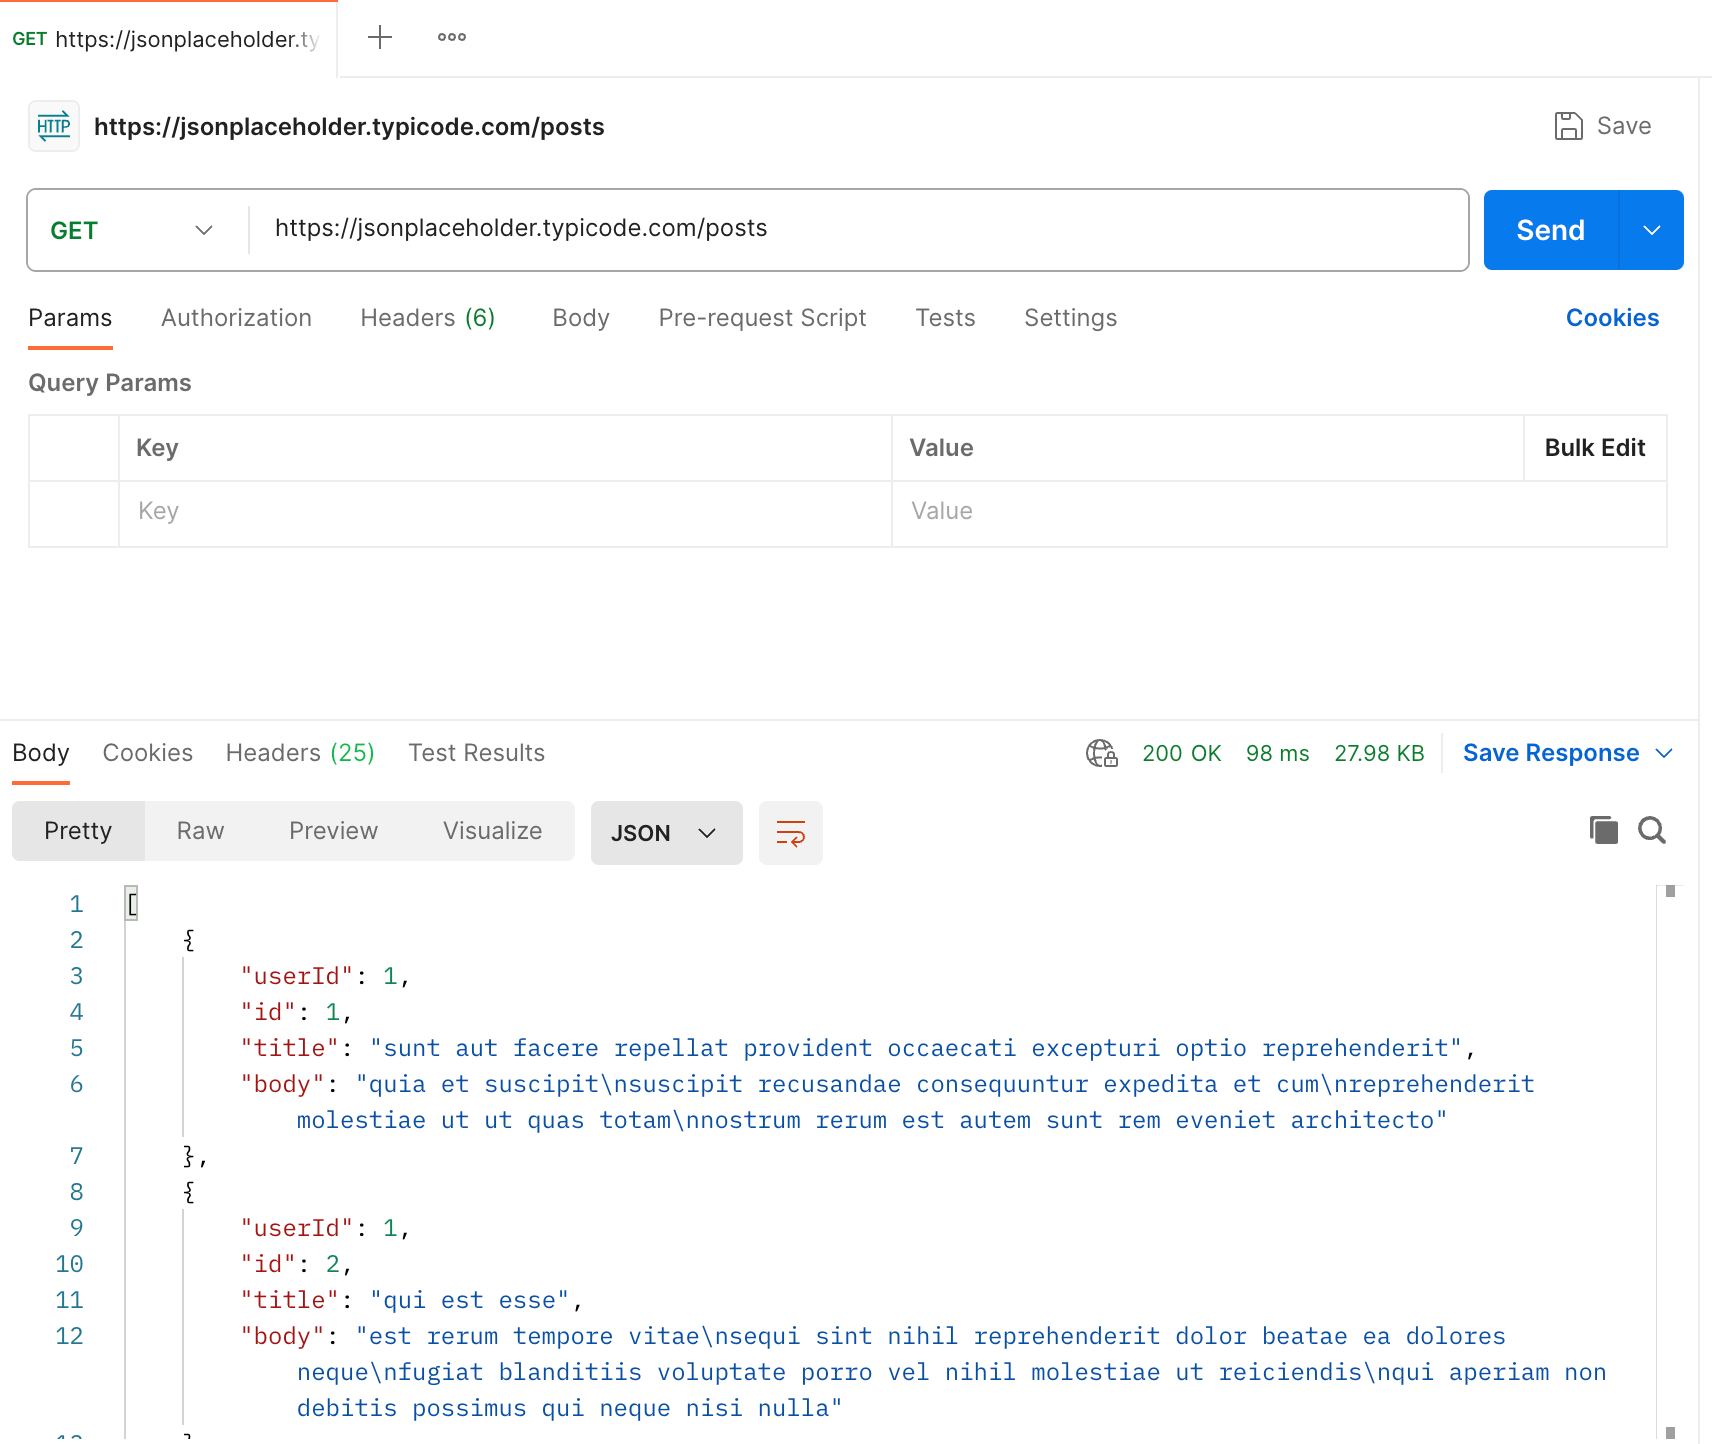1712x1444 pixels.
Task: Switch response view to Visualize
Action: coord(492,831)
